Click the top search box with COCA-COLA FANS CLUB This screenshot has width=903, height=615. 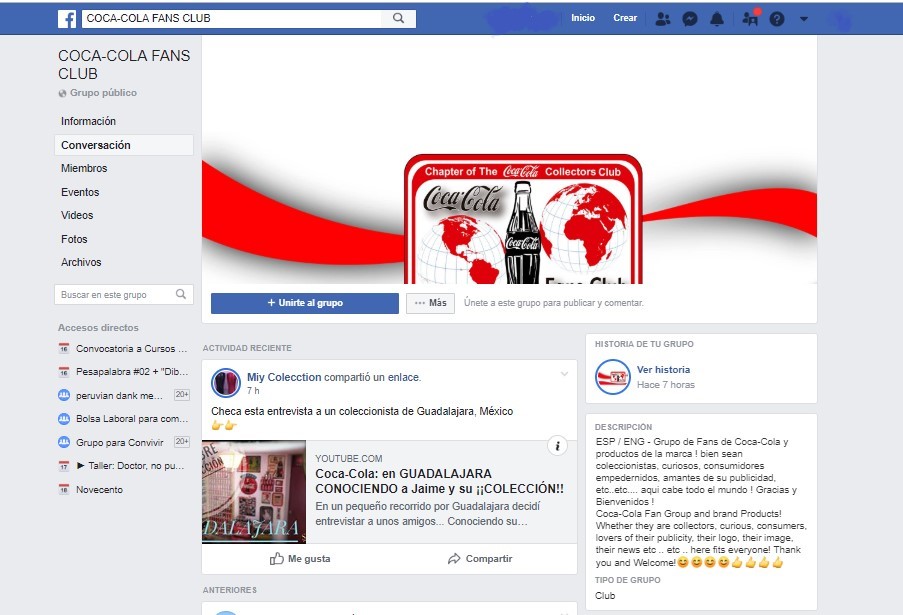232,18
